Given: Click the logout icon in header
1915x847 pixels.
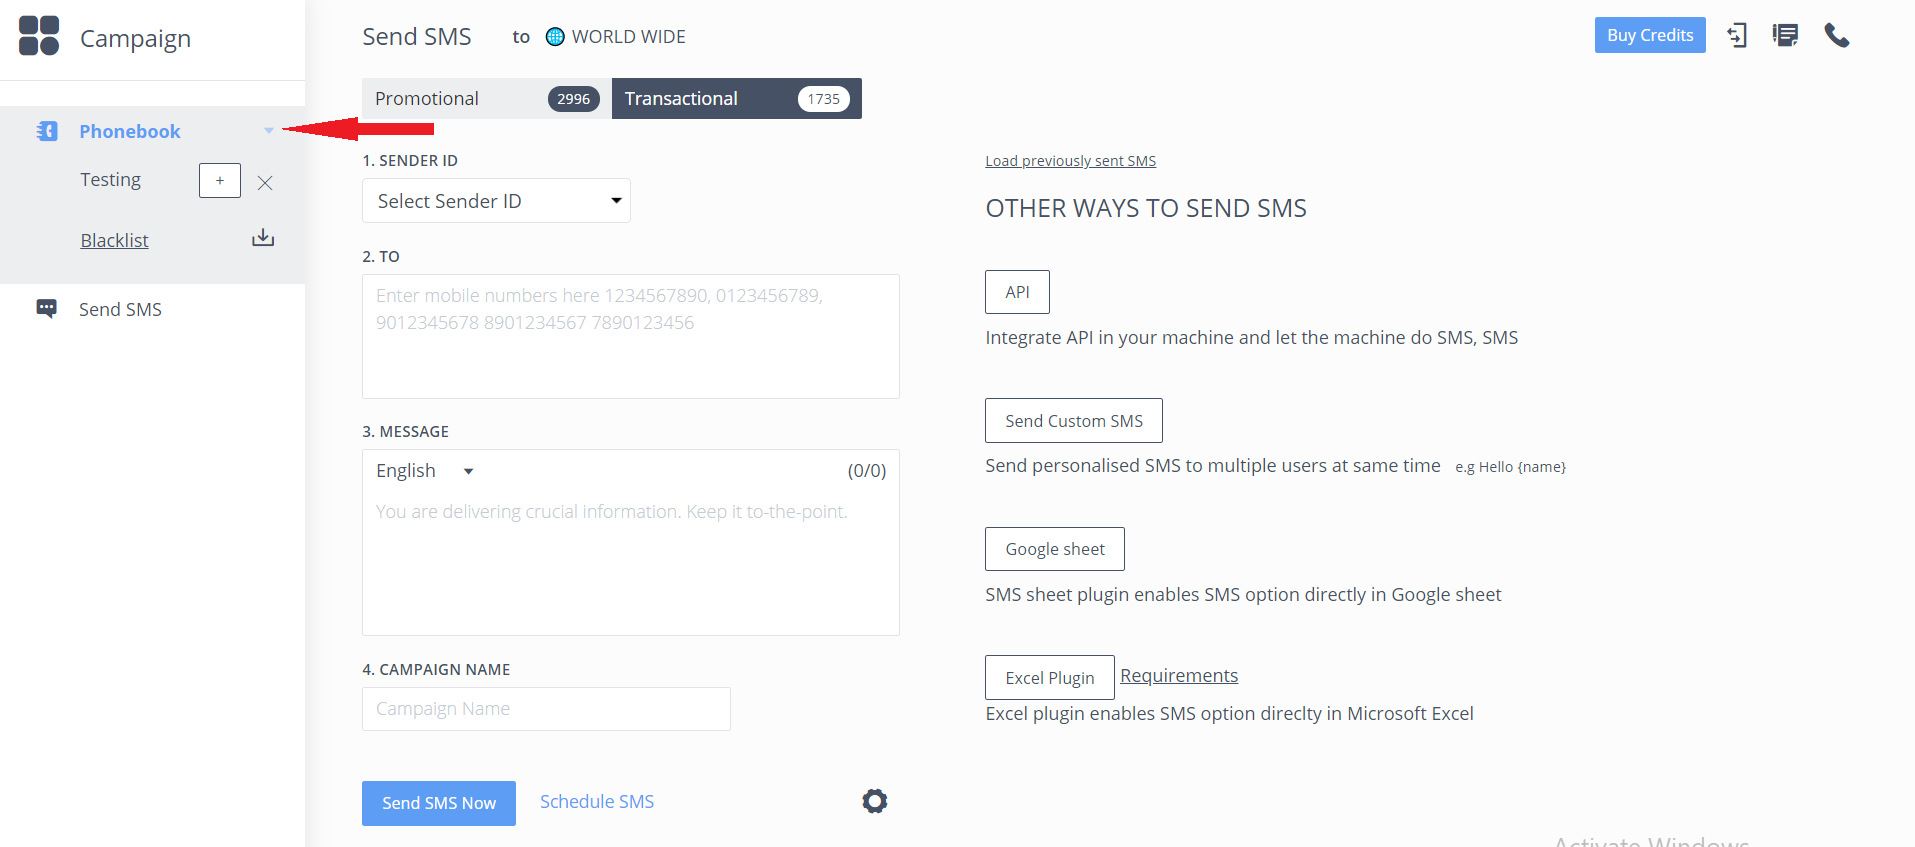Looking at the screenshot, I should tap(1737, 36).
